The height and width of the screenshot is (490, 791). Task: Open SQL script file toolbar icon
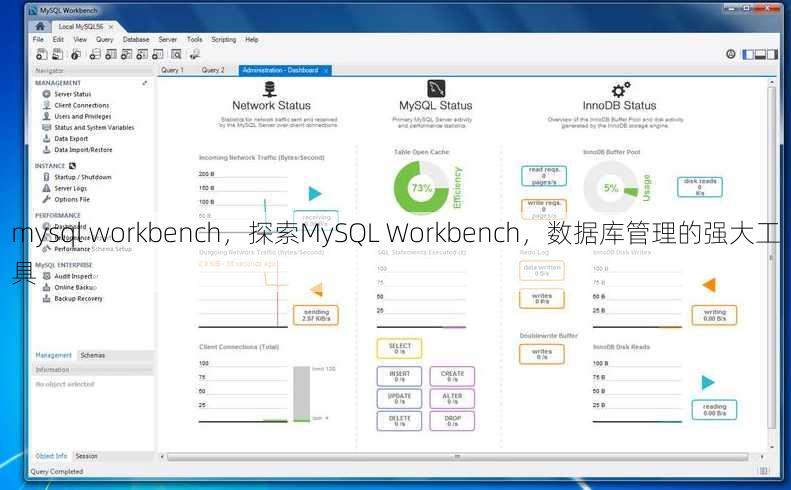pyautogui.click(x=58, y=54)
